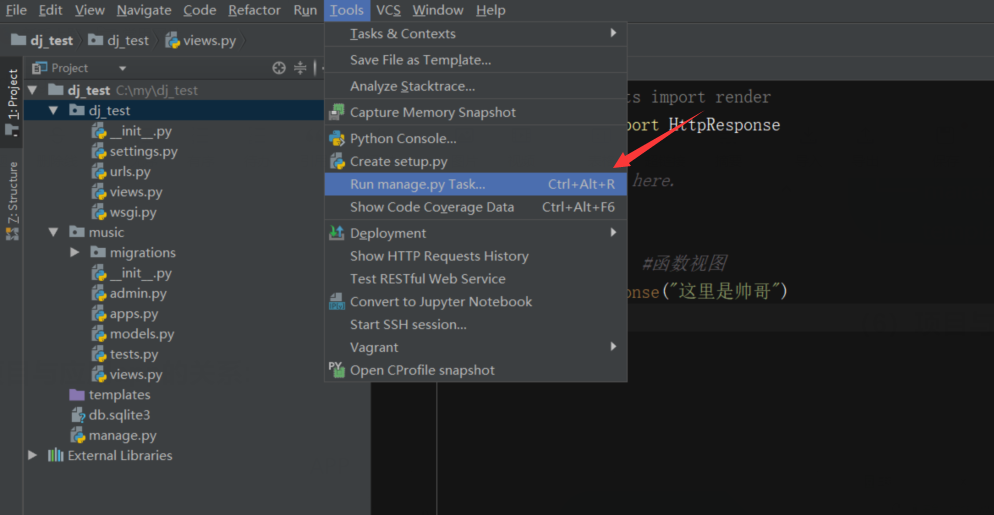This screenshot has height=515, width=994.
Task: Choose Start SSH session
Action: pos(475,325)
